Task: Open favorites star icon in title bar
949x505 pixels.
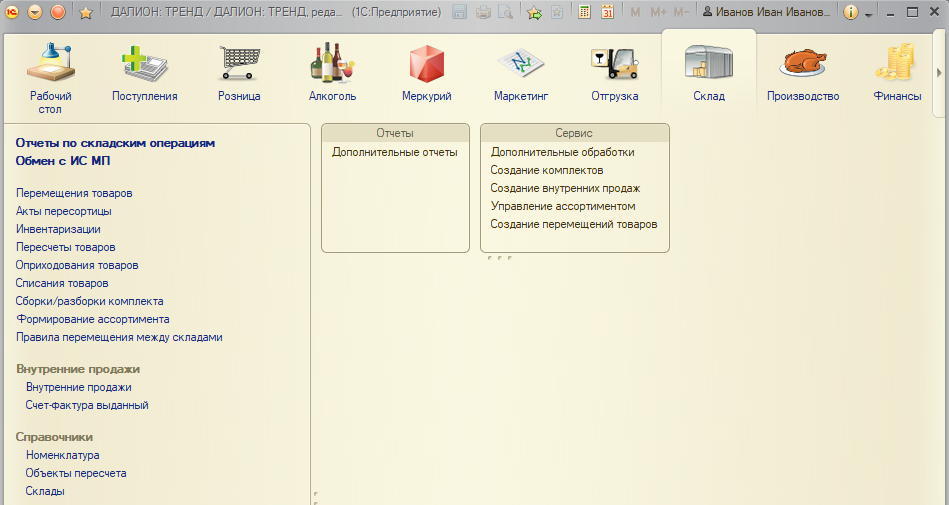Action: coord(86,12)
